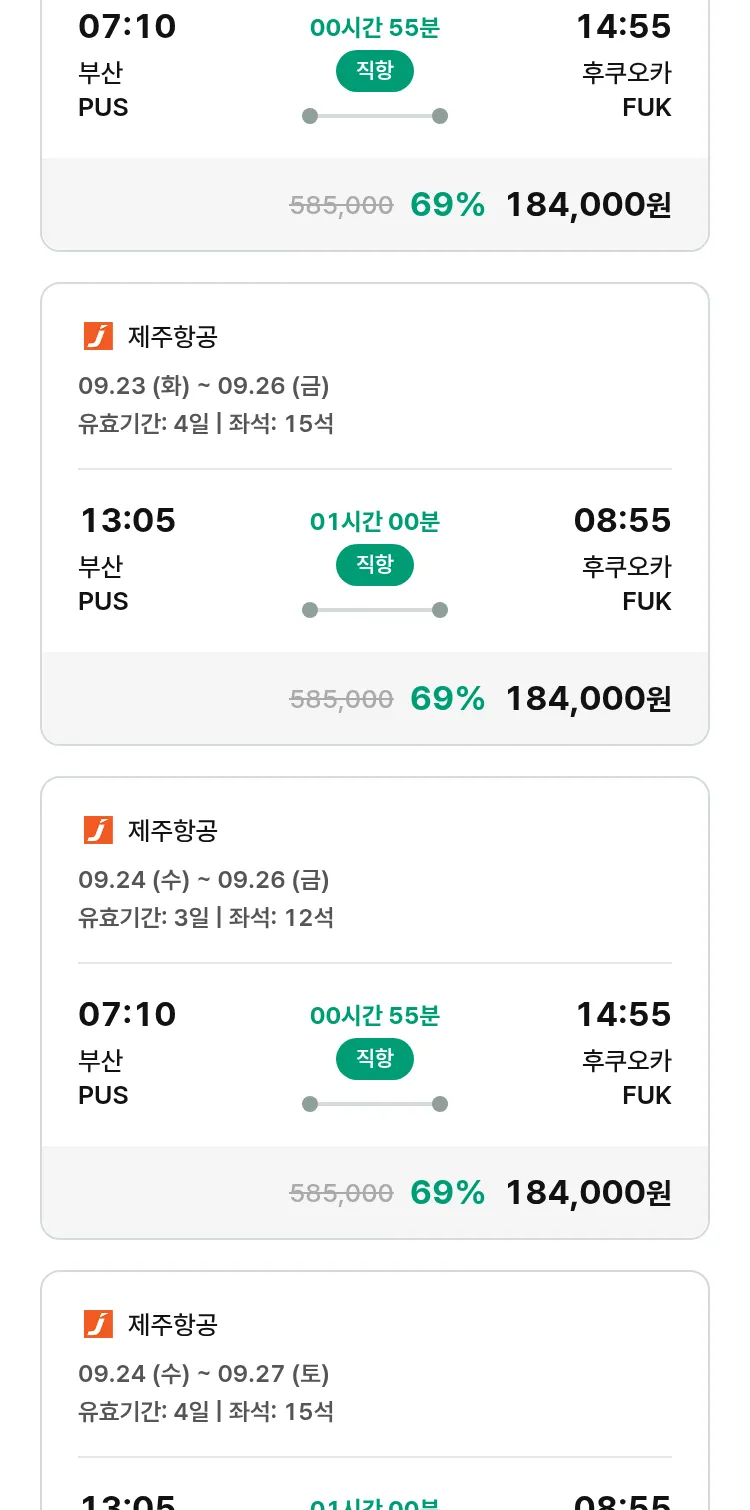The height and width of the screenshot is (1510, 750).
Task: Tap the 직항 badge in the 09.24–09.26 card
Action: pos(375,1059)
